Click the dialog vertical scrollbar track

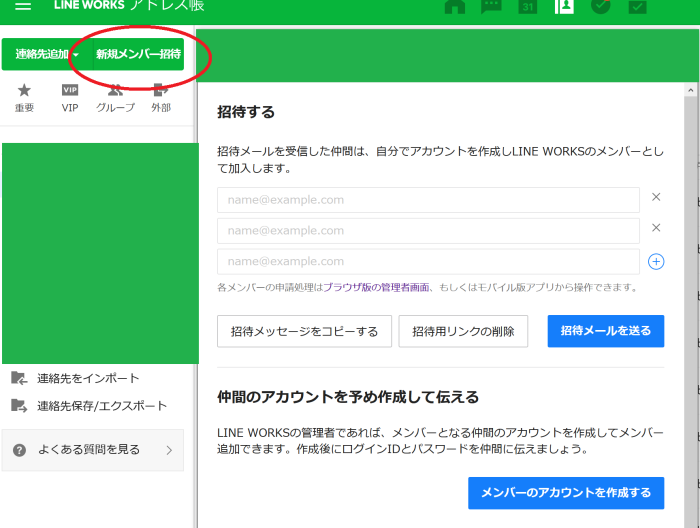click(691, 312)
